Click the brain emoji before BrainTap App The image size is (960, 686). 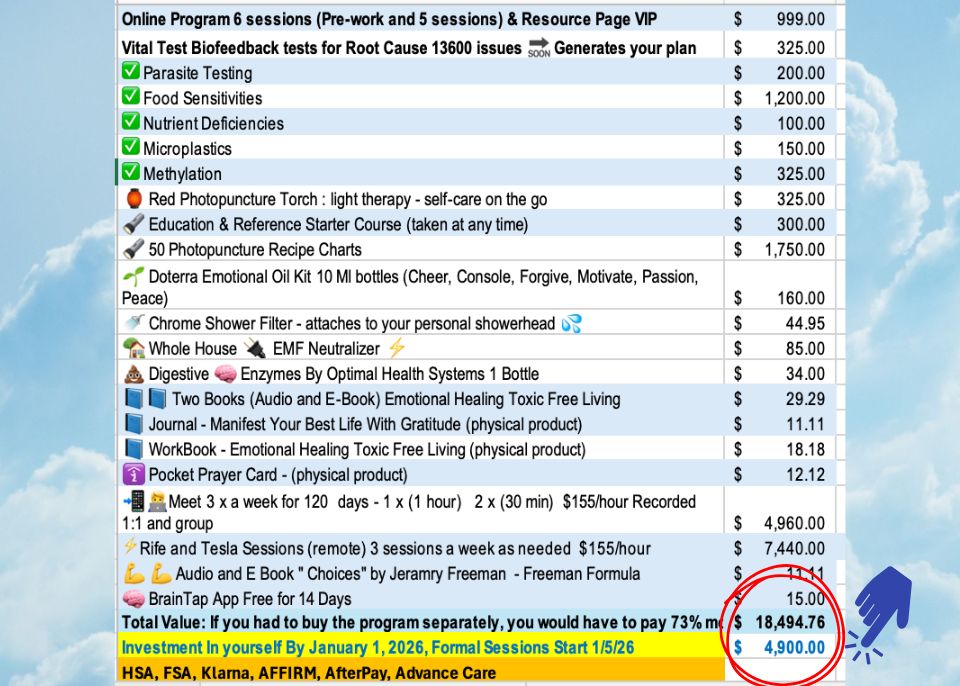133,598
